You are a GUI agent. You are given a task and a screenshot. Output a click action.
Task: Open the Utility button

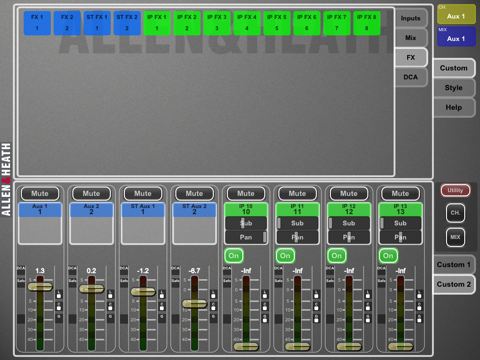(x=455, y=190)
